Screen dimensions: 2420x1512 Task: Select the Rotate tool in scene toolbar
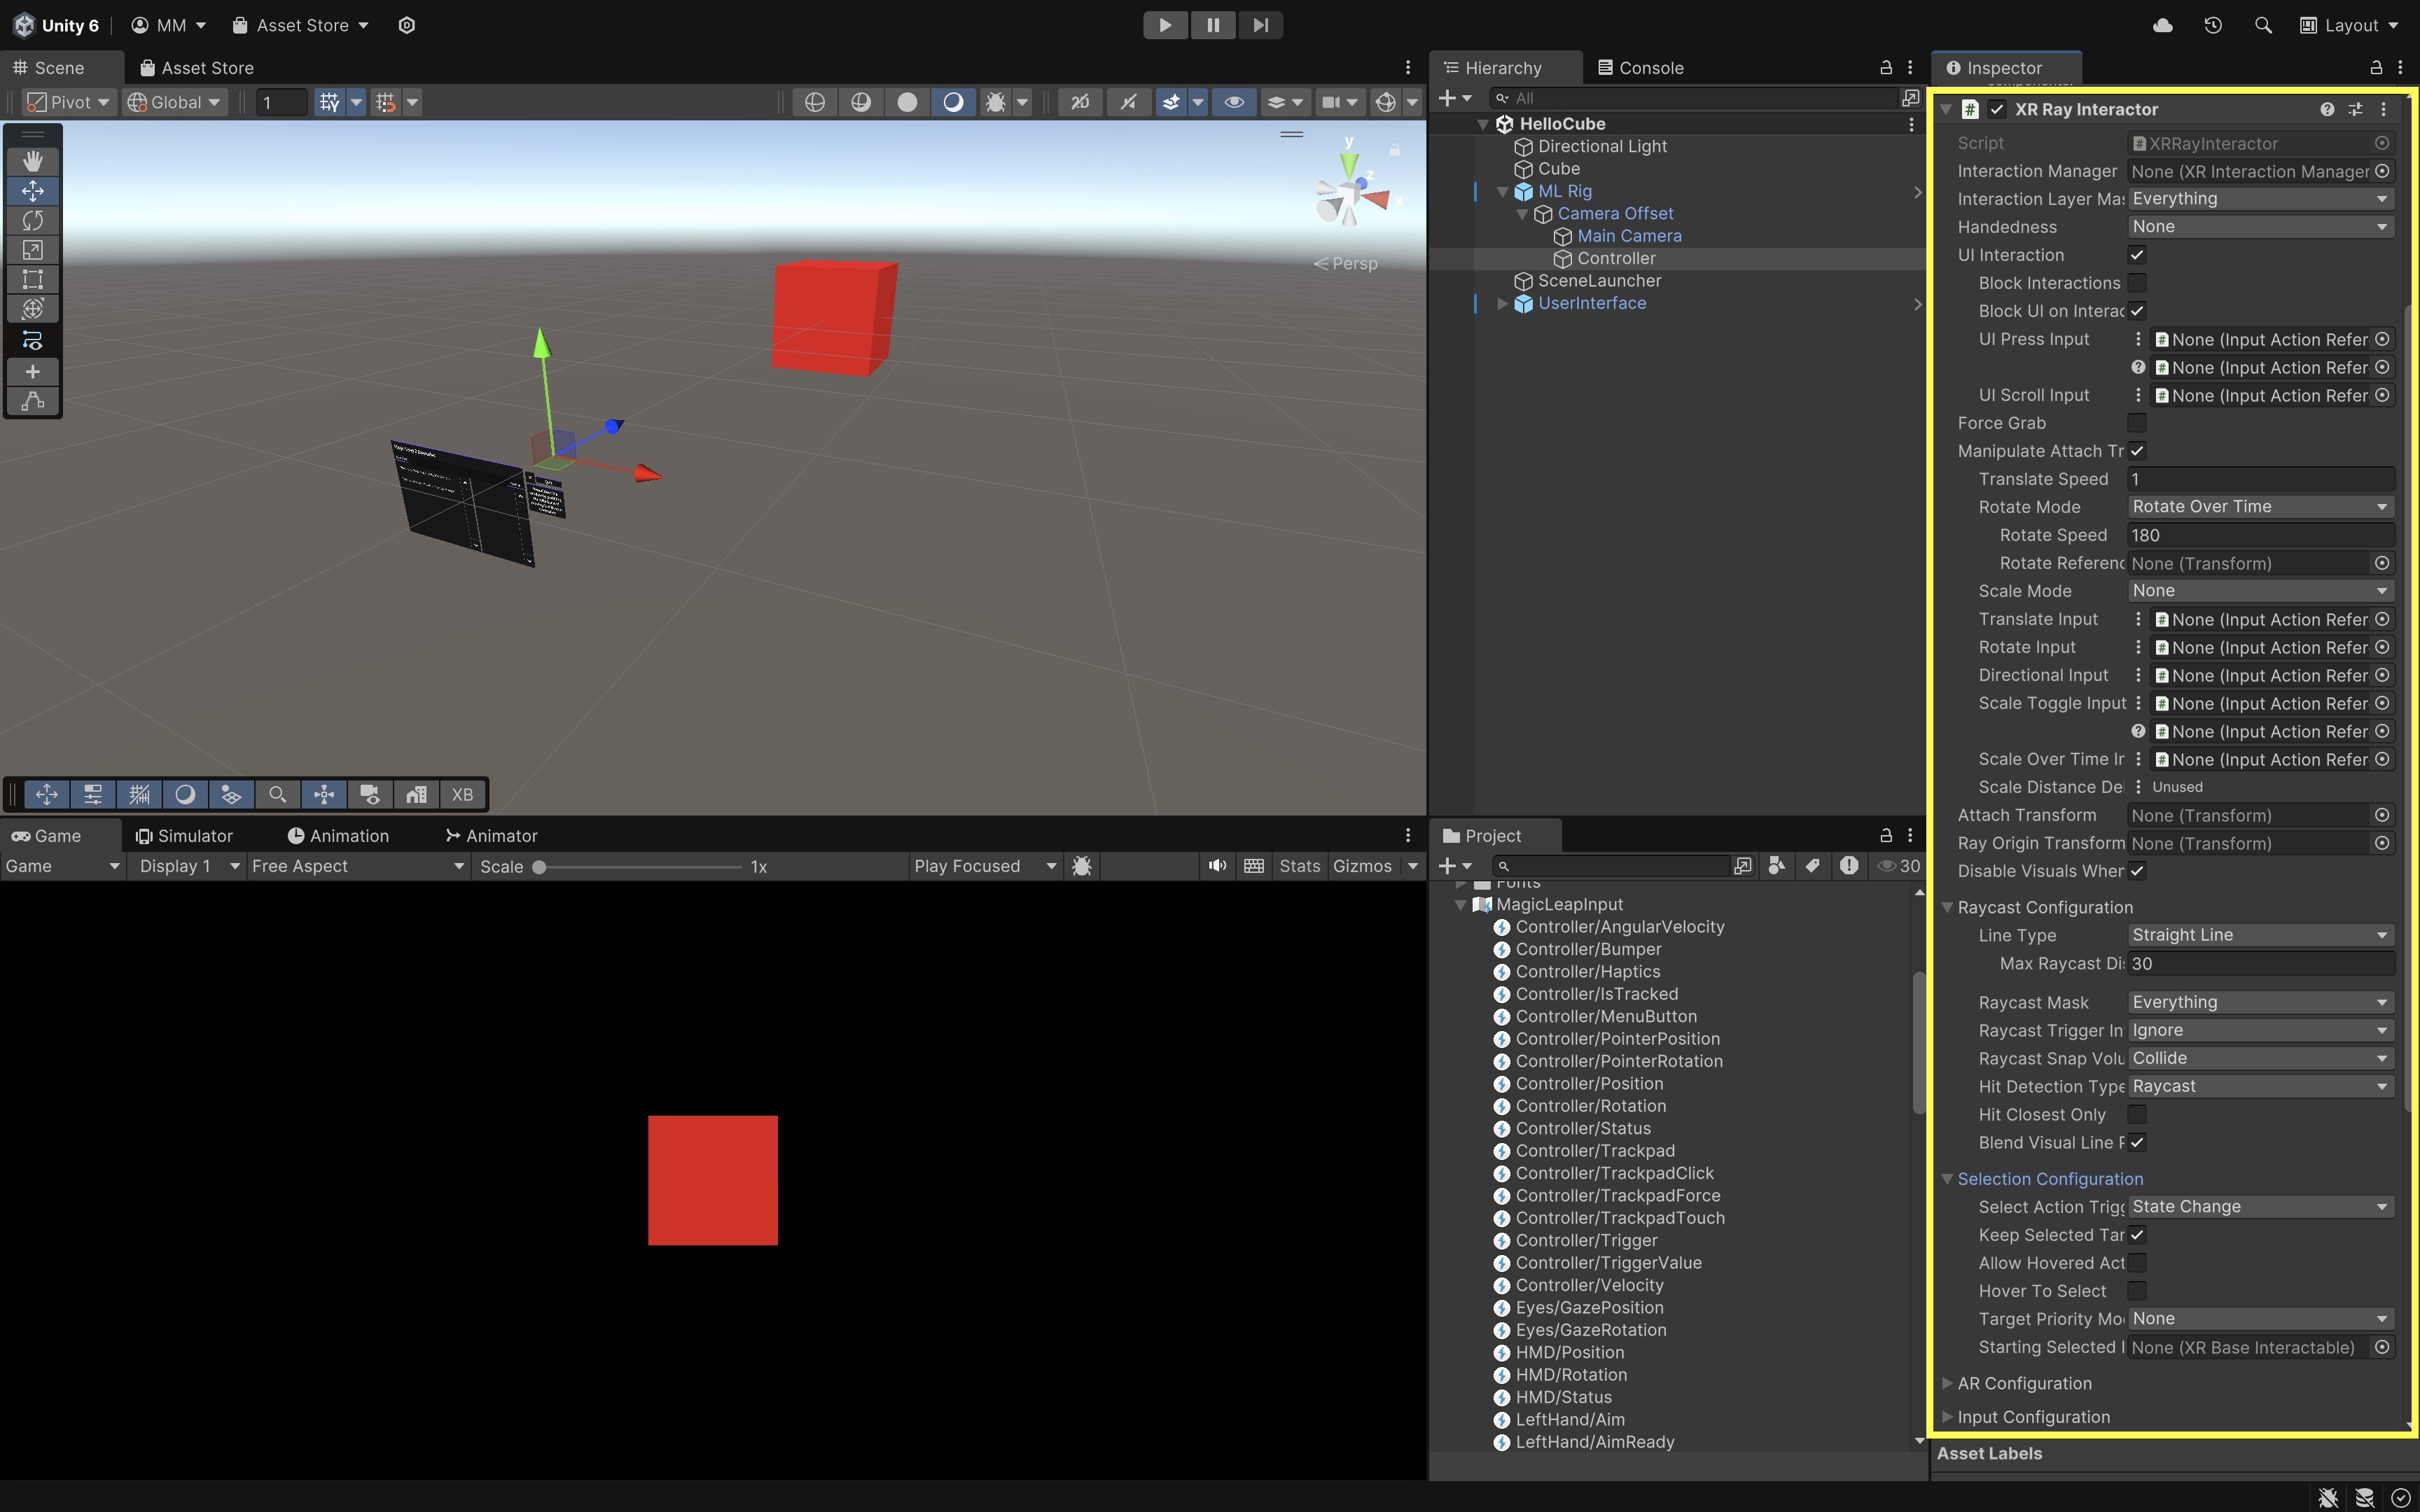32,220
